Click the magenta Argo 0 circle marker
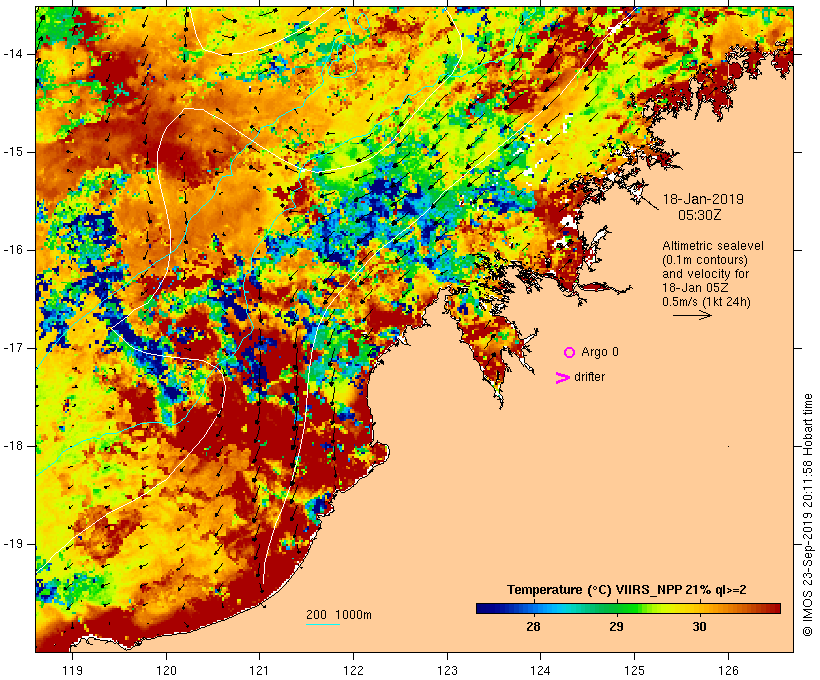The width and height of the screenshot is (820, 680). click(570, 353)
